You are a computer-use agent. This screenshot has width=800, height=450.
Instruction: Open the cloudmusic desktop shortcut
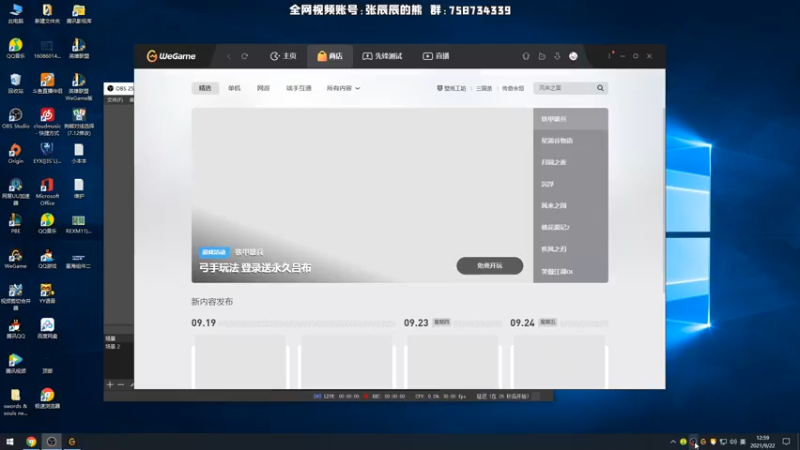coord(47,121)
